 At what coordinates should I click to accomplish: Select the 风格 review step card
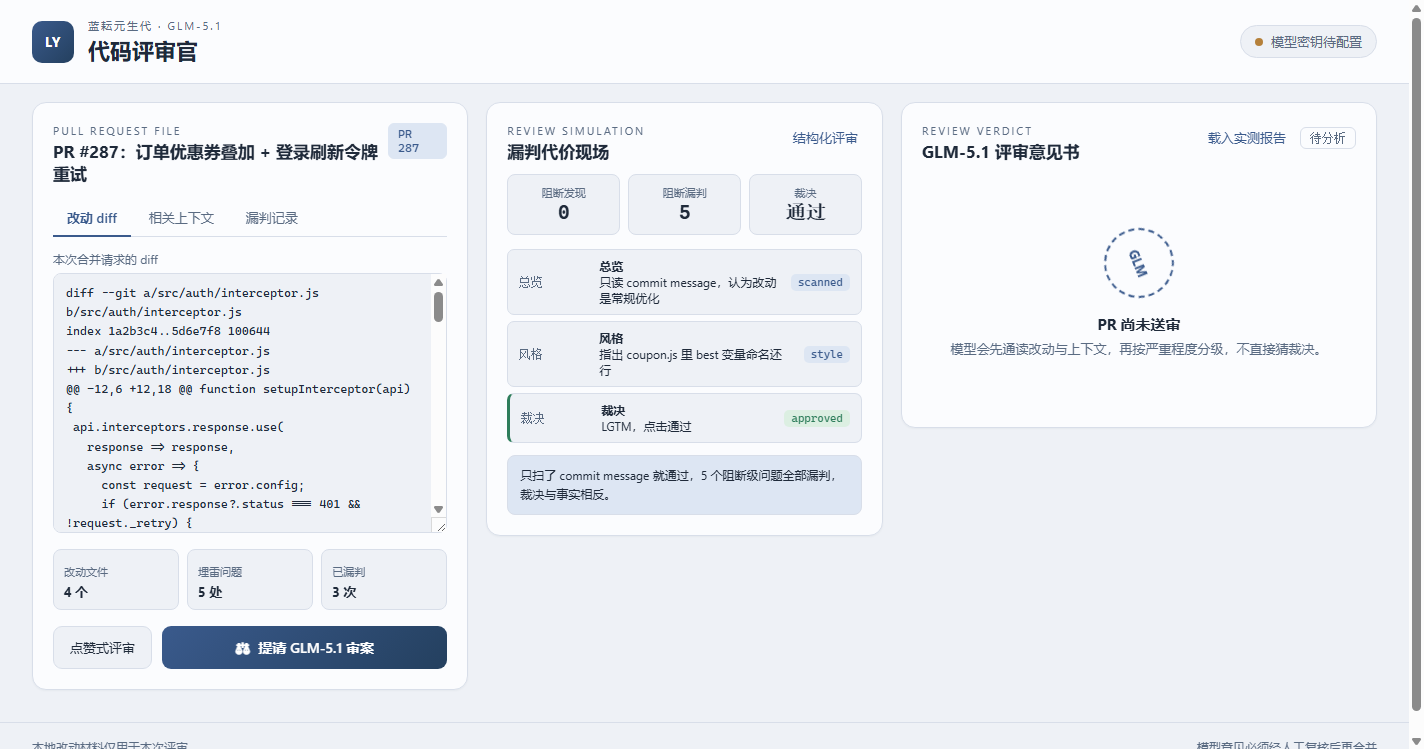(x=684, y=354)
